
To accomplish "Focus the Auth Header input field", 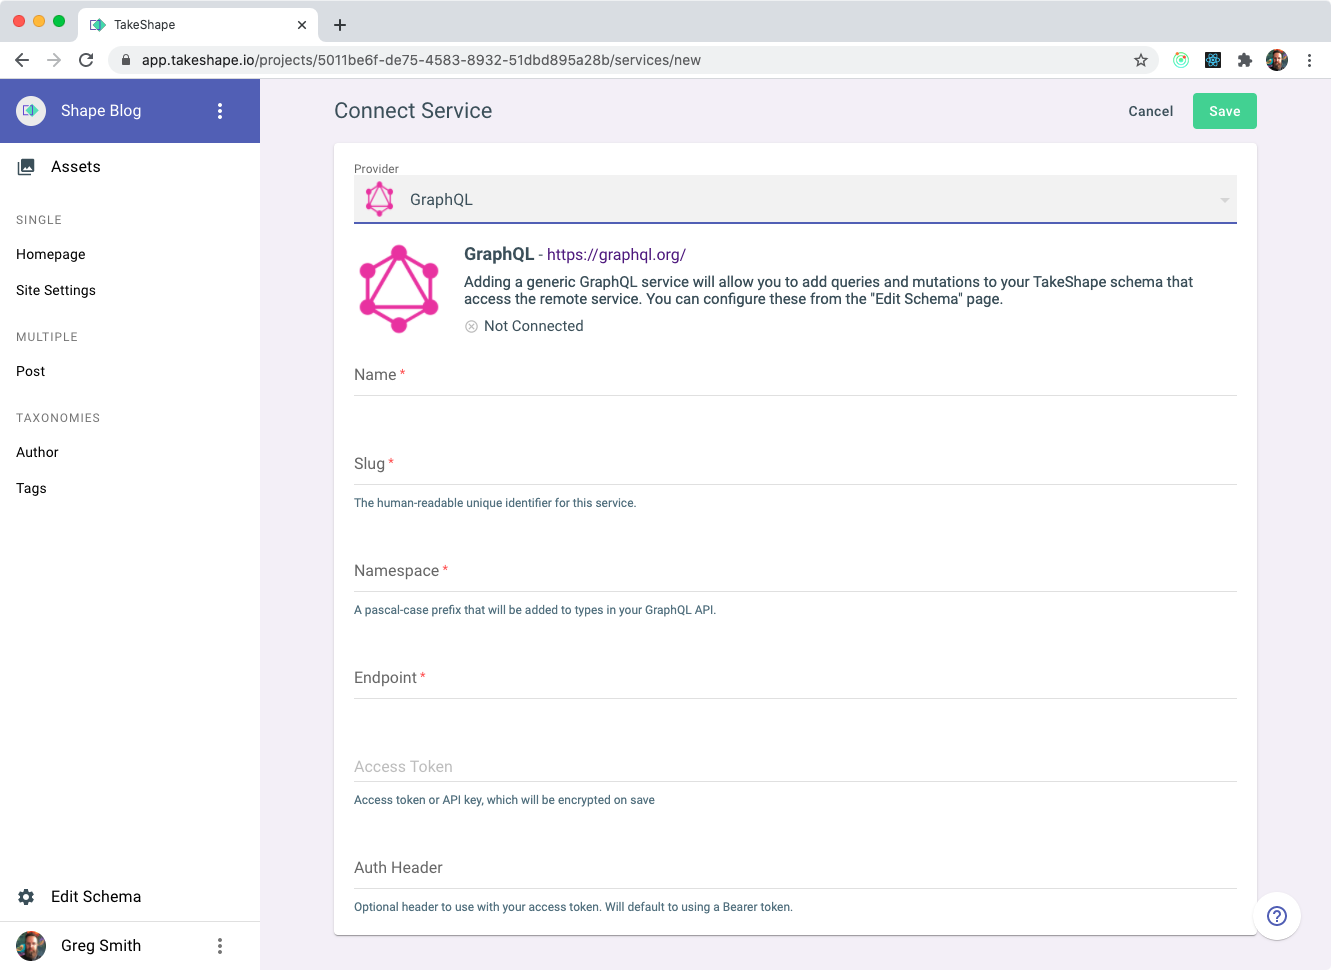I will coord(795,868).
